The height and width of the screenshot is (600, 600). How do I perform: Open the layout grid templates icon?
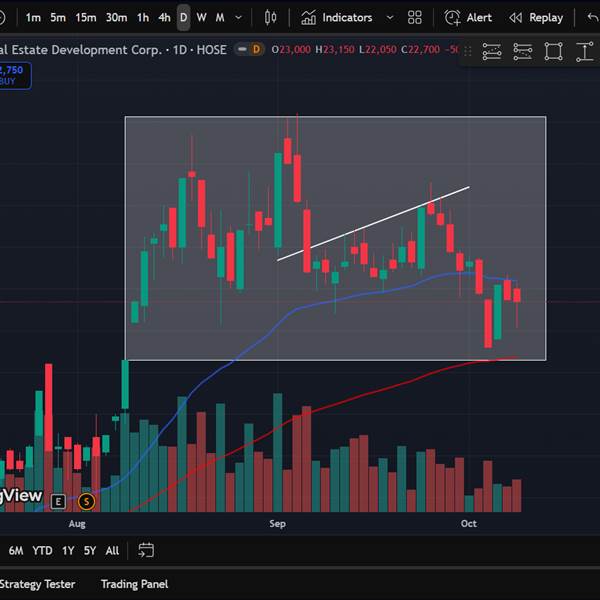(x=414, y=18)
